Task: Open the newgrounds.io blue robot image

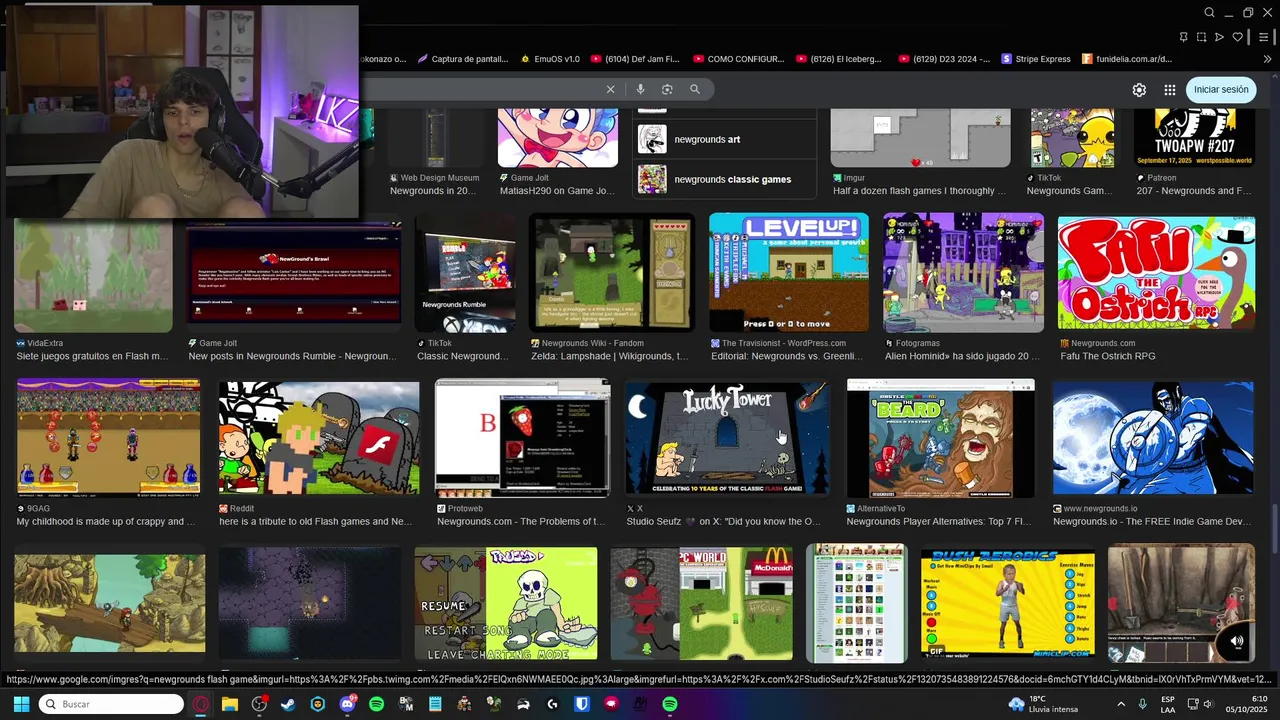Action: 1153,437
